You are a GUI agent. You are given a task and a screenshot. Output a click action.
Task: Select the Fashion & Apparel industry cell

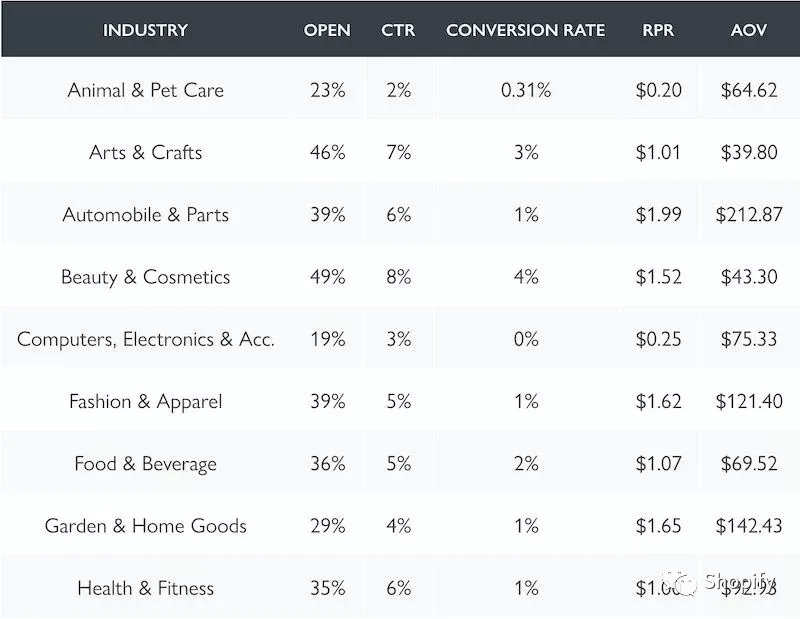145,402
